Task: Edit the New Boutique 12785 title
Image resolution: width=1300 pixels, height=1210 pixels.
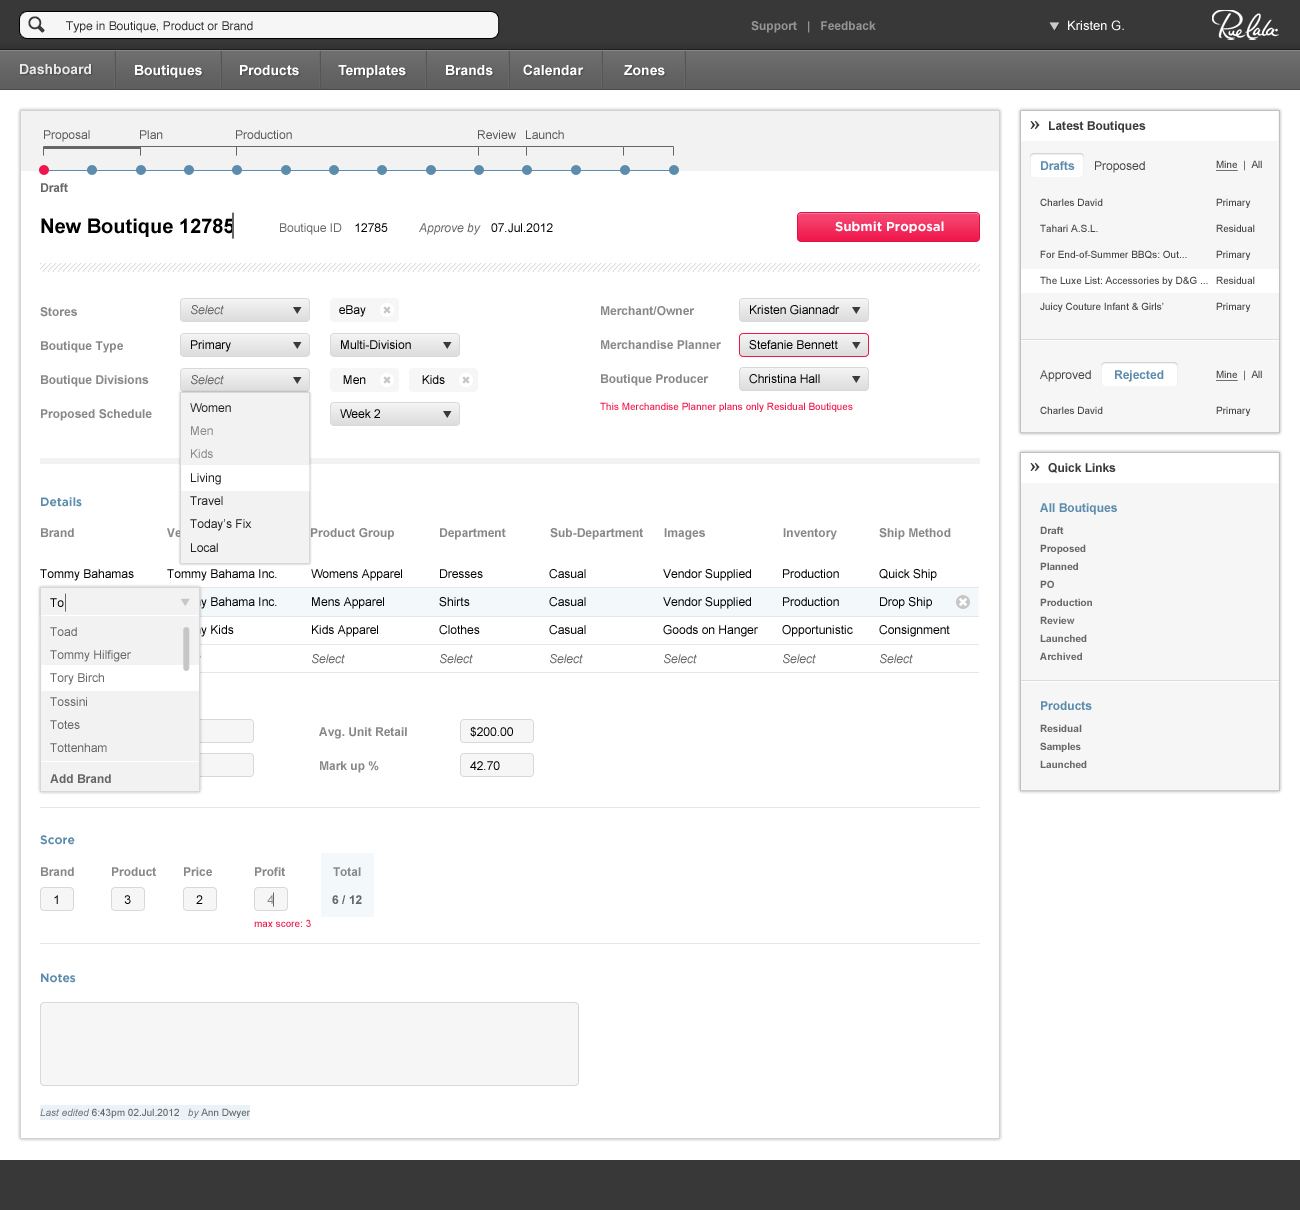Action: 137,227
